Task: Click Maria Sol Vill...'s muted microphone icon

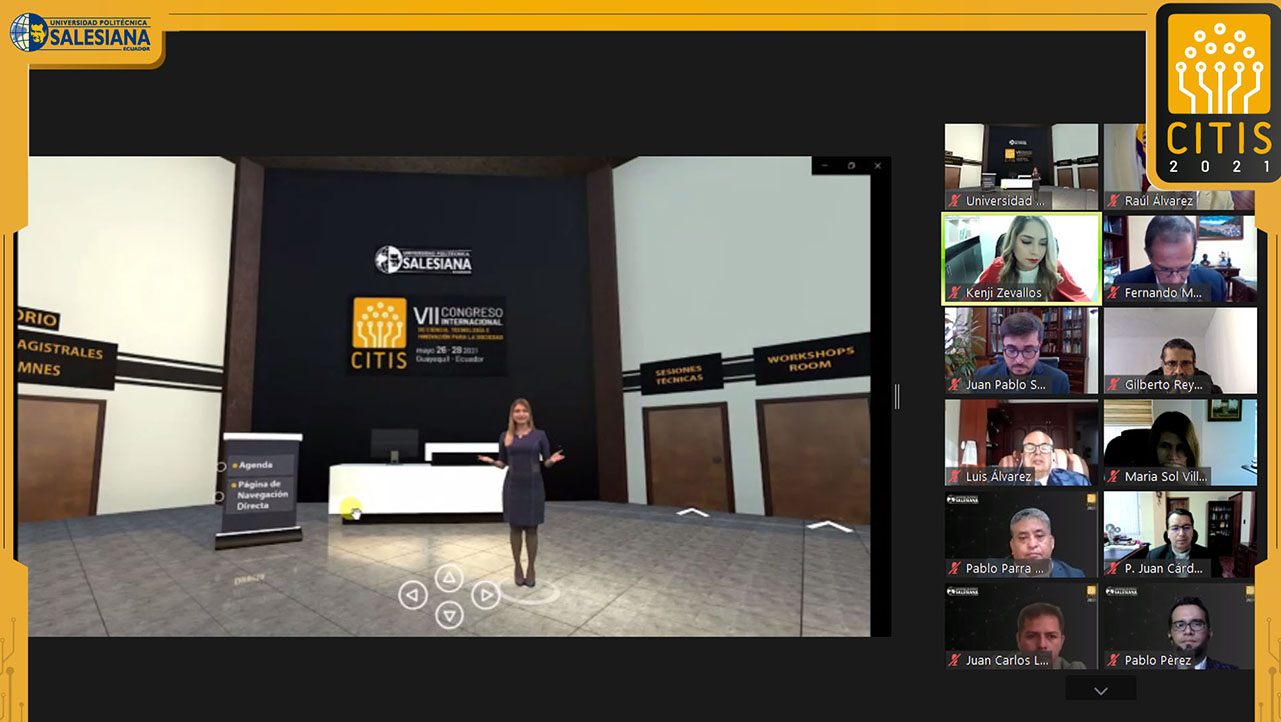Action: [1114, 477]
